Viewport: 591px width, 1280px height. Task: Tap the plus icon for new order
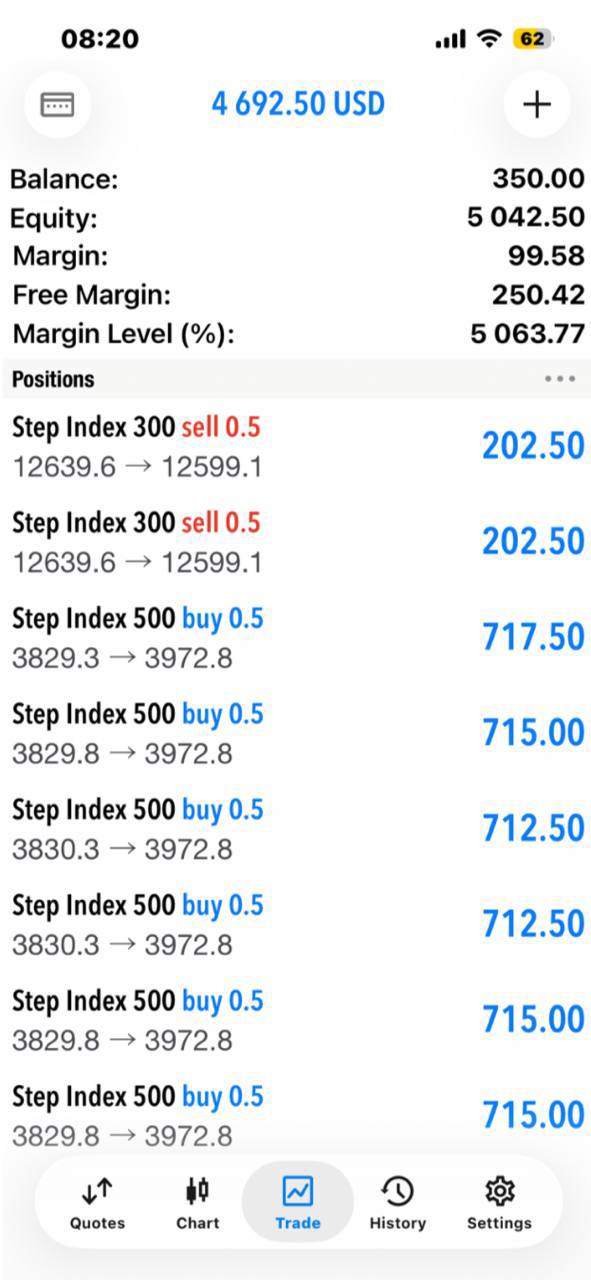(x=537, y=104)
